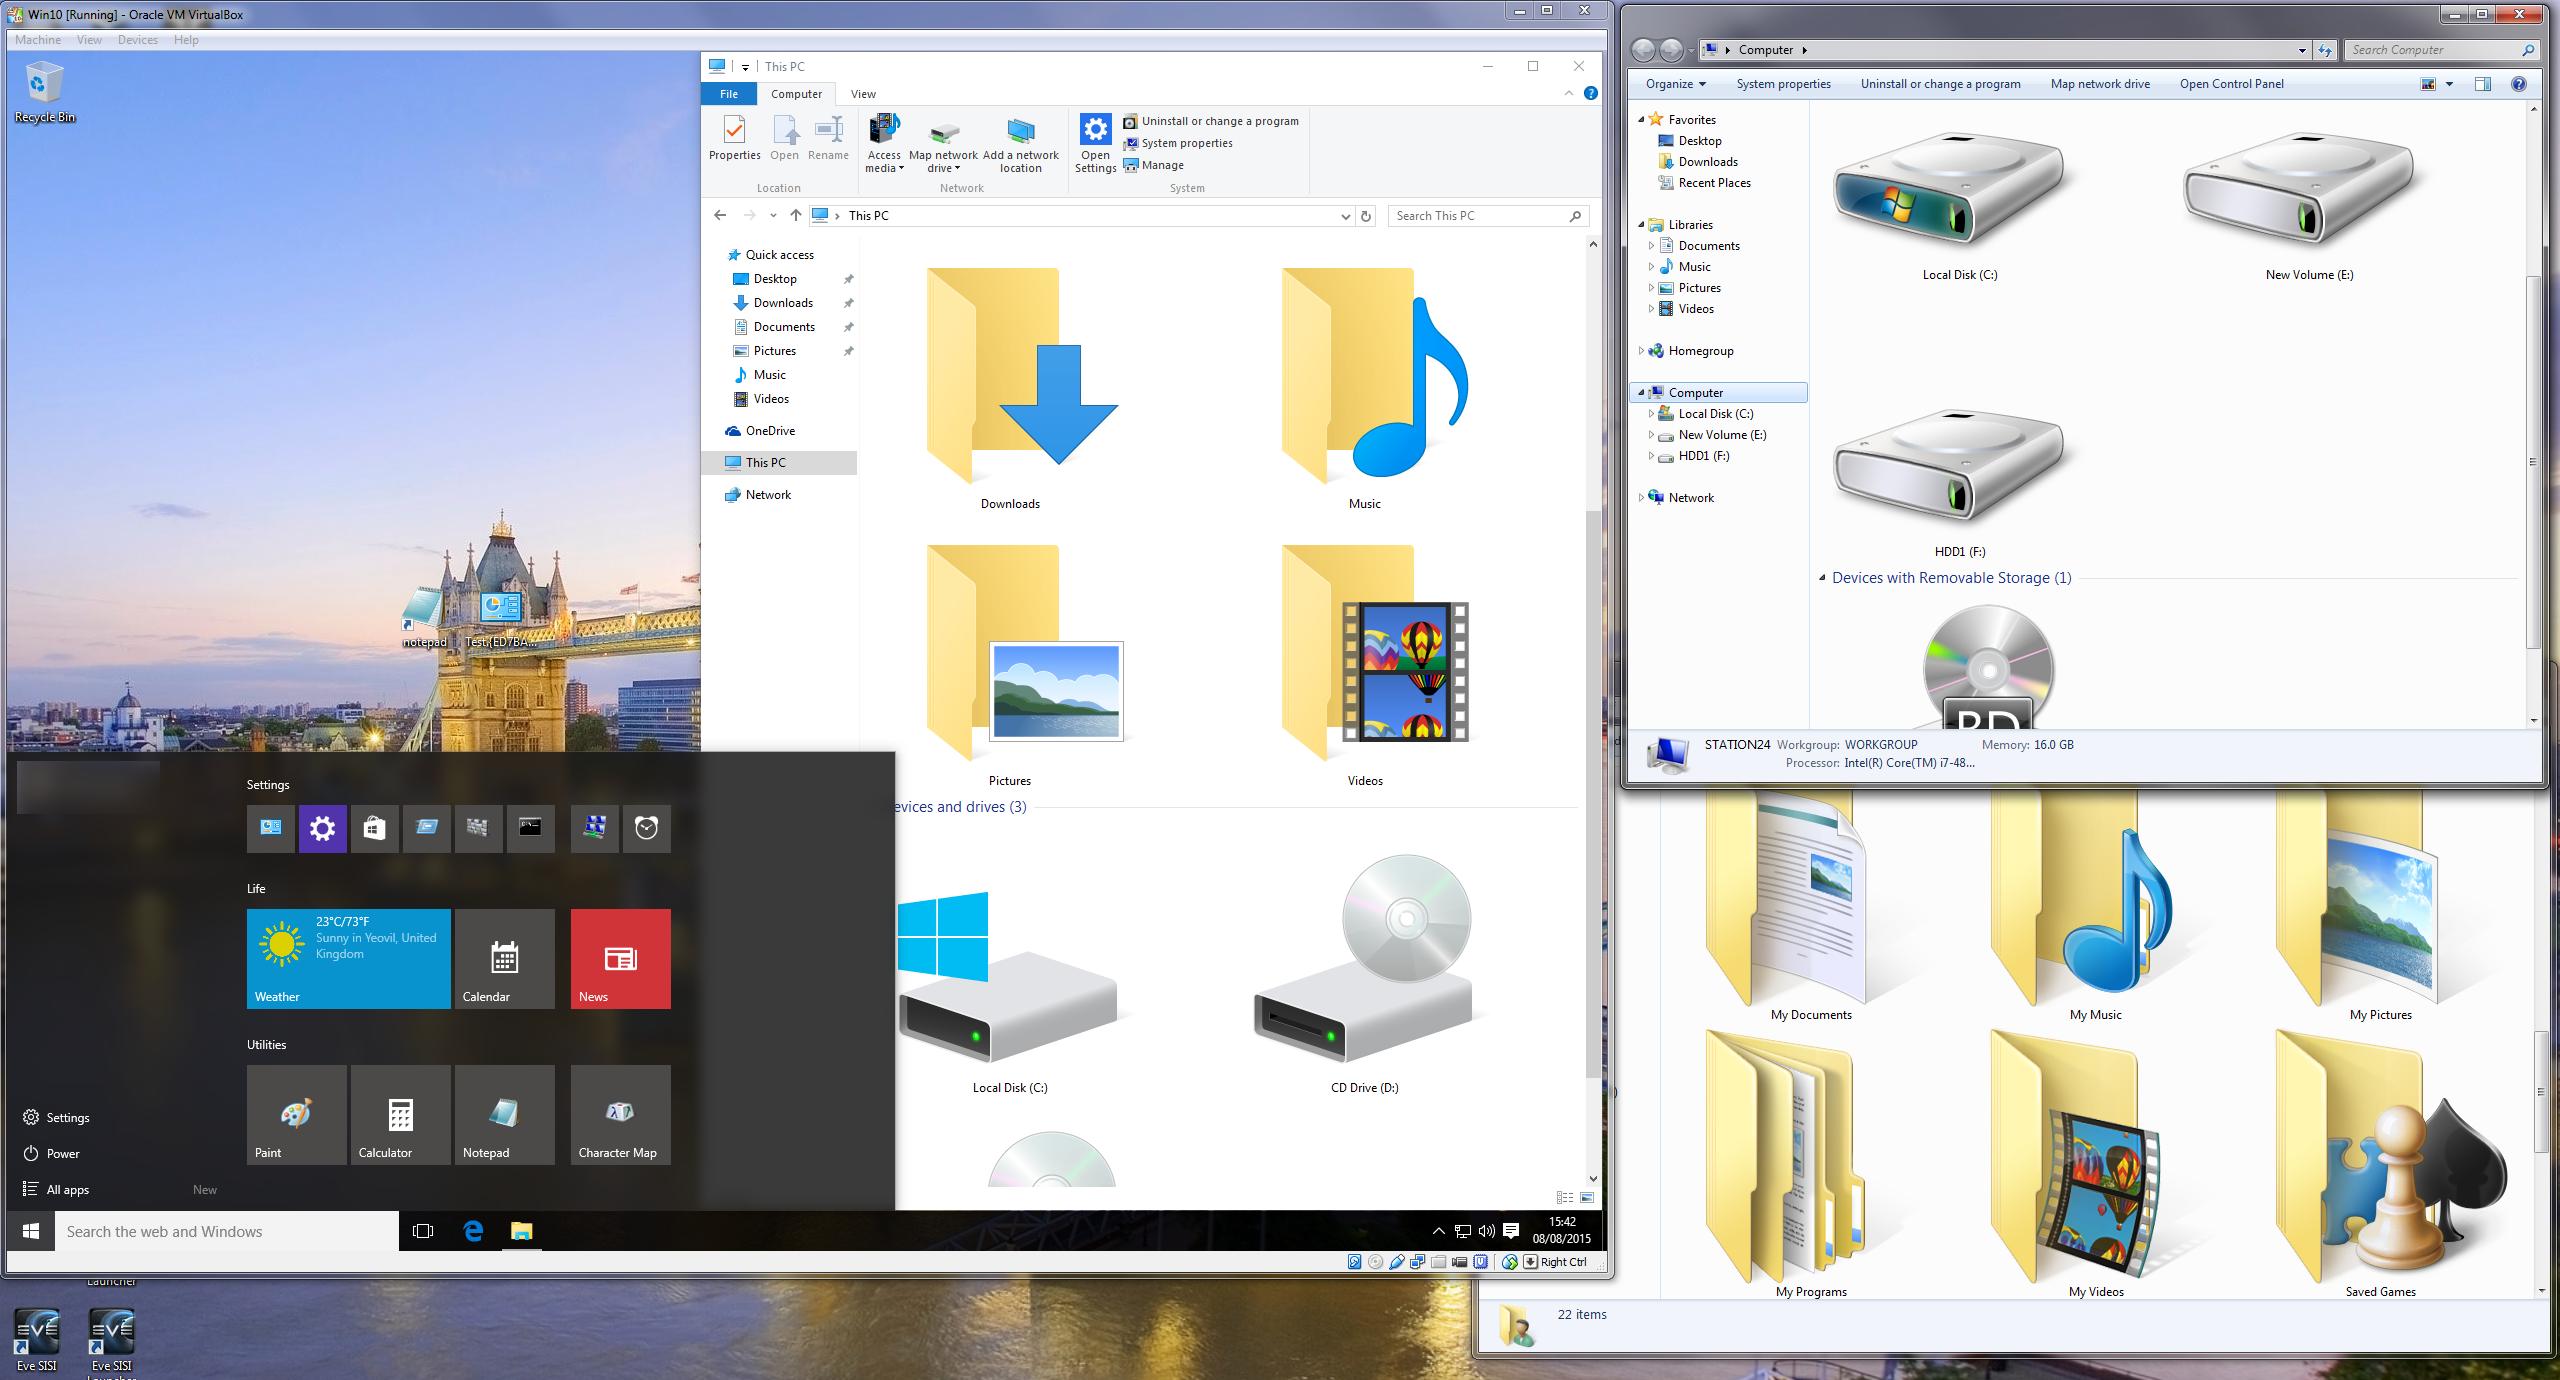
Task: Click the Properties icon in ribbon
Action: pyautogui.click(x=734, y=131)
